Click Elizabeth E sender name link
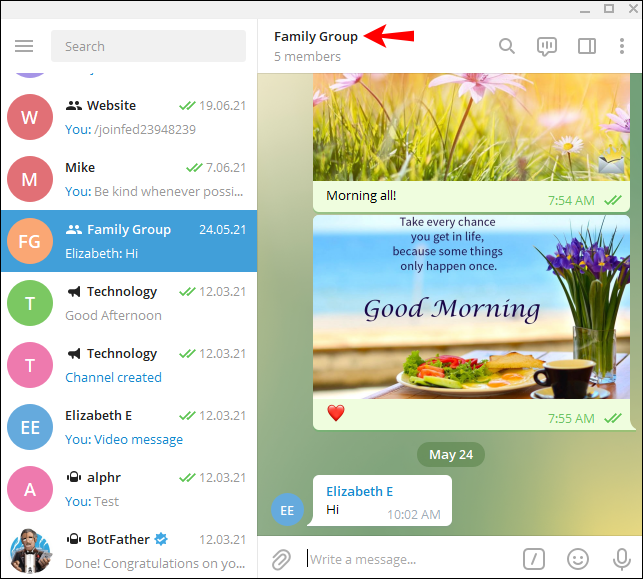 (359, 491)
